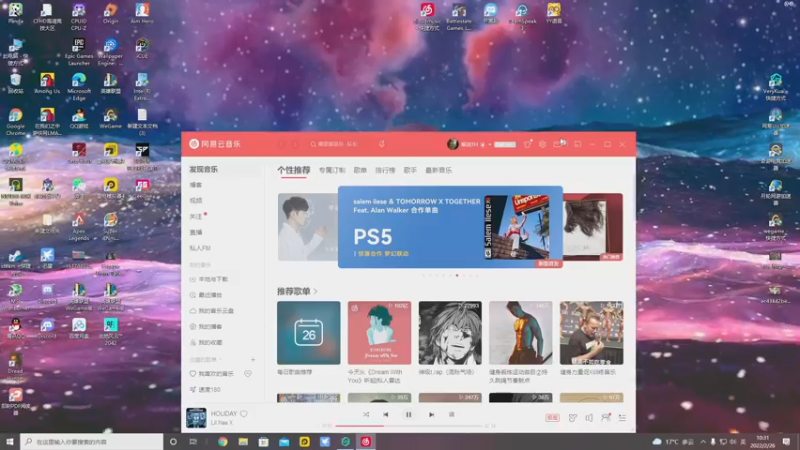Open the 排行榜 tab
800x450 pixels.
point(385,170)
